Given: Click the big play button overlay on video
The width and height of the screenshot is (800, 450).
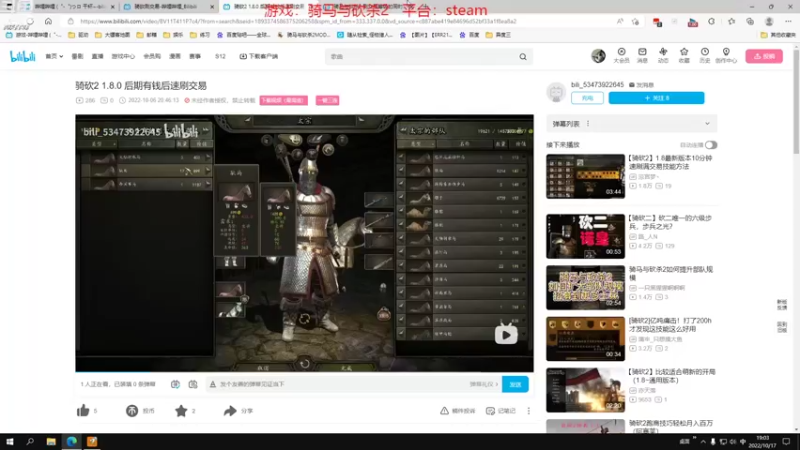Looking at the screenshot, I should coord(506,334).
